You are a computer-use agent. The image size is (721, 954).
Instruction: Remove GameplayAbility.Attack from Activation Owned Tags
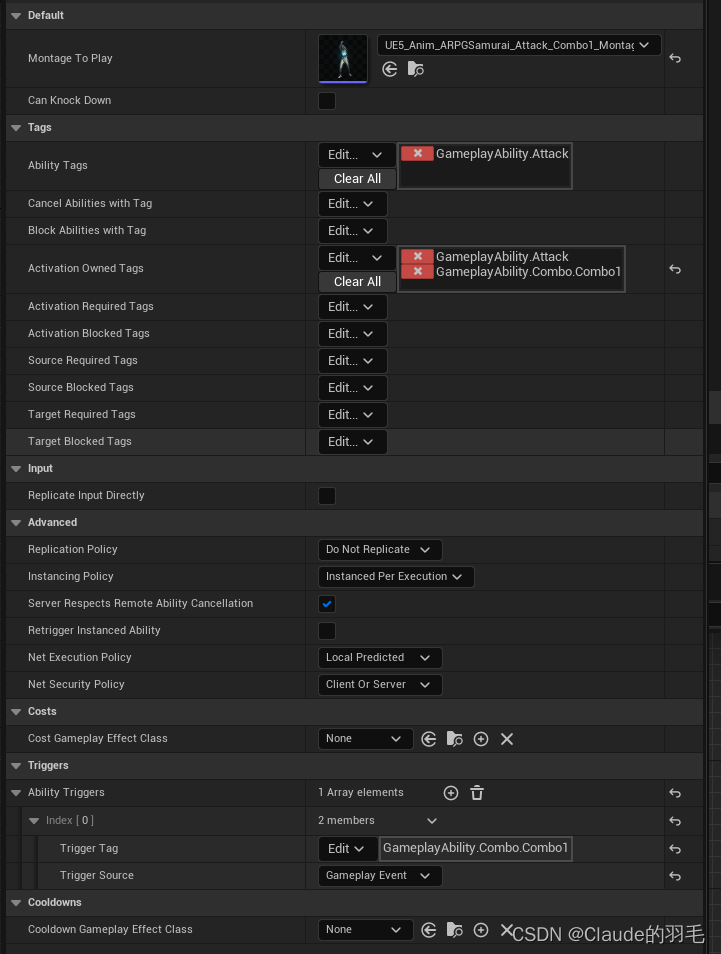click(417, 256)
